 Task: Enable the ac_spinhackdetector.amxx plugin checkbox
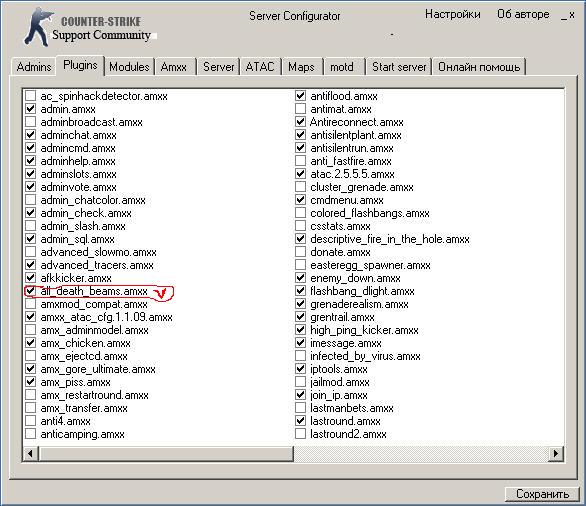pos(30,96)
